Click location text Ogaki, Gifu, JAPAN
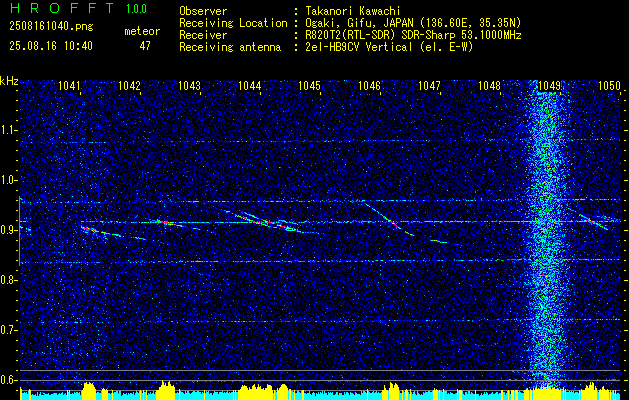This screenshot has width=629, height=400. pos(359,23)
